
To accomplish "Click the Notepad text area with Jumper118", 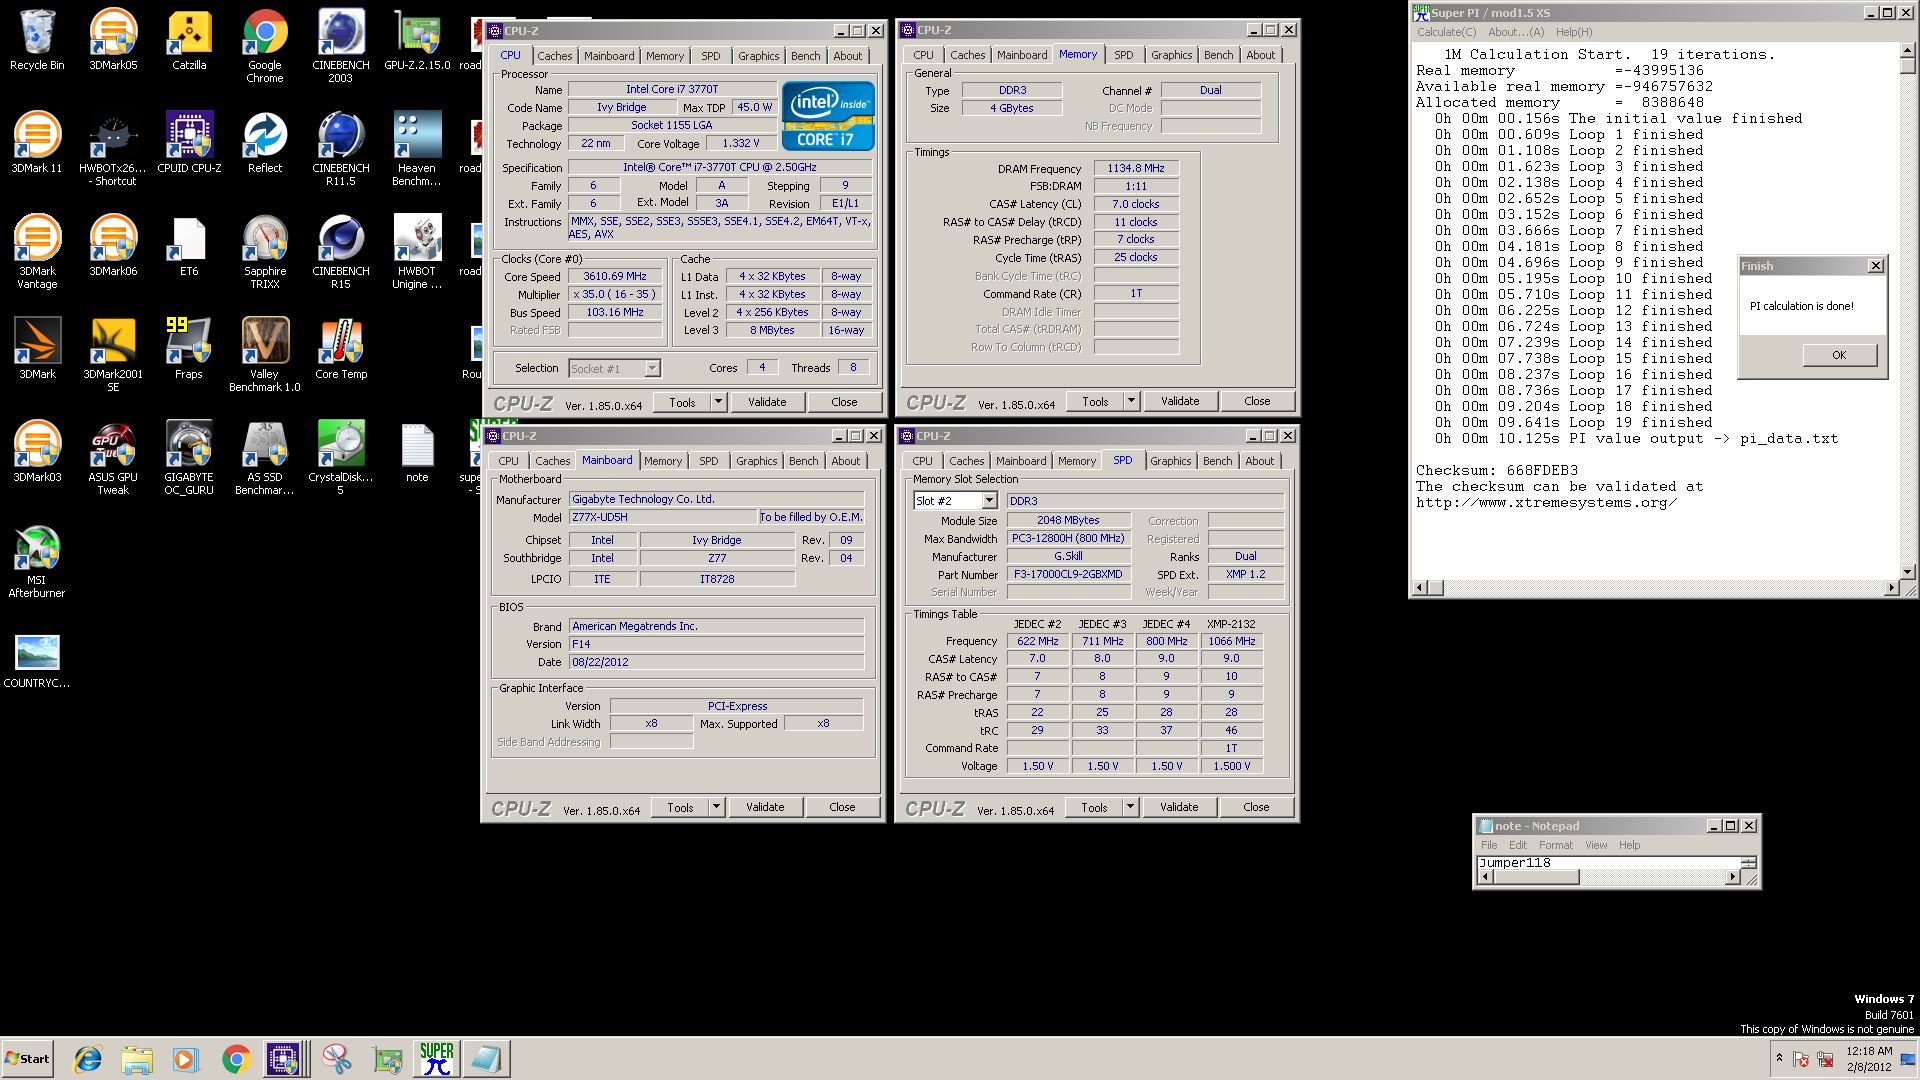I will (1608, 863).
